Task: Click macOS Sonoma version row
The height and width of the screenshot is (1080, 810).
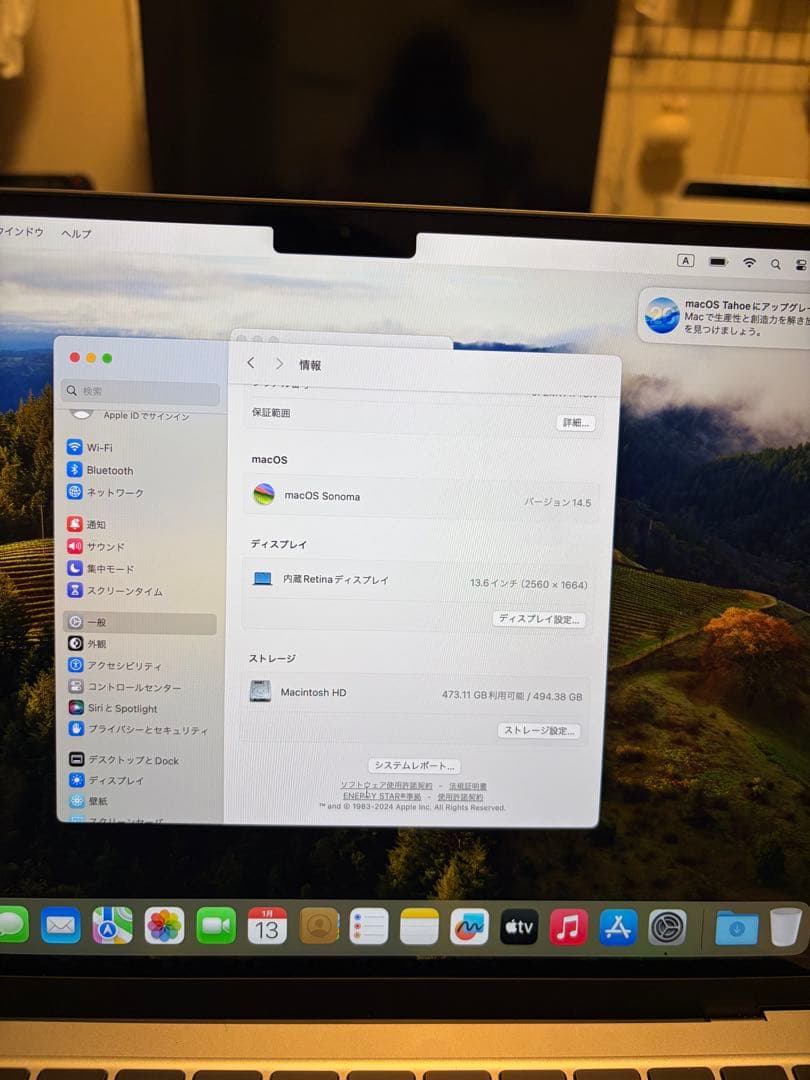Action: 420,498
